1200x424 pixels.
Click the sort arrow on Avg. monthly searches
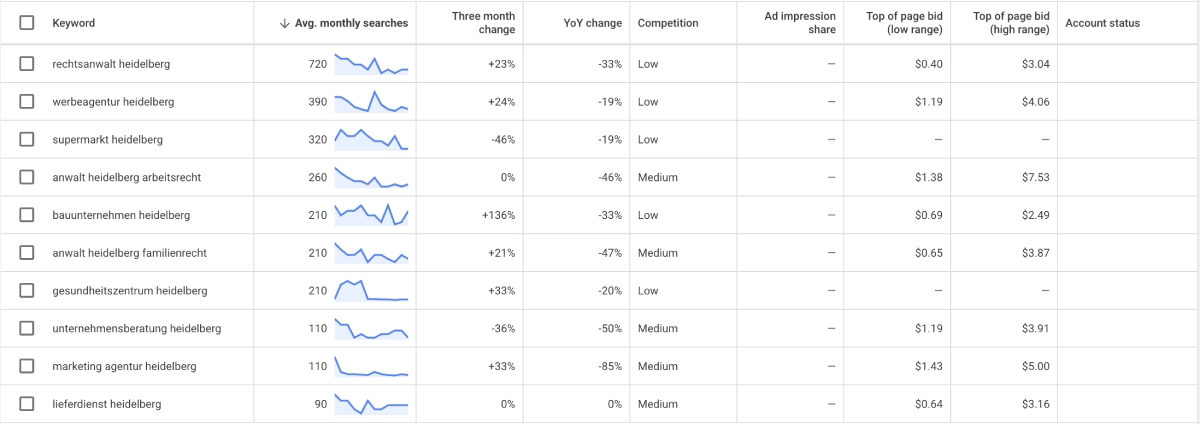(288, 23)
